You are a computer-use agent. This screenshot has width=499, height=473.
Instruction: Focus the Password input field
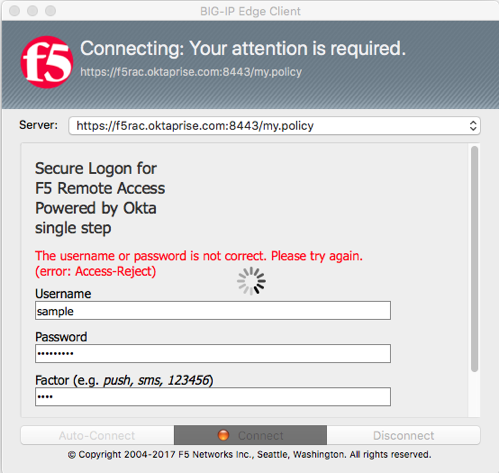tap(213, 353)
